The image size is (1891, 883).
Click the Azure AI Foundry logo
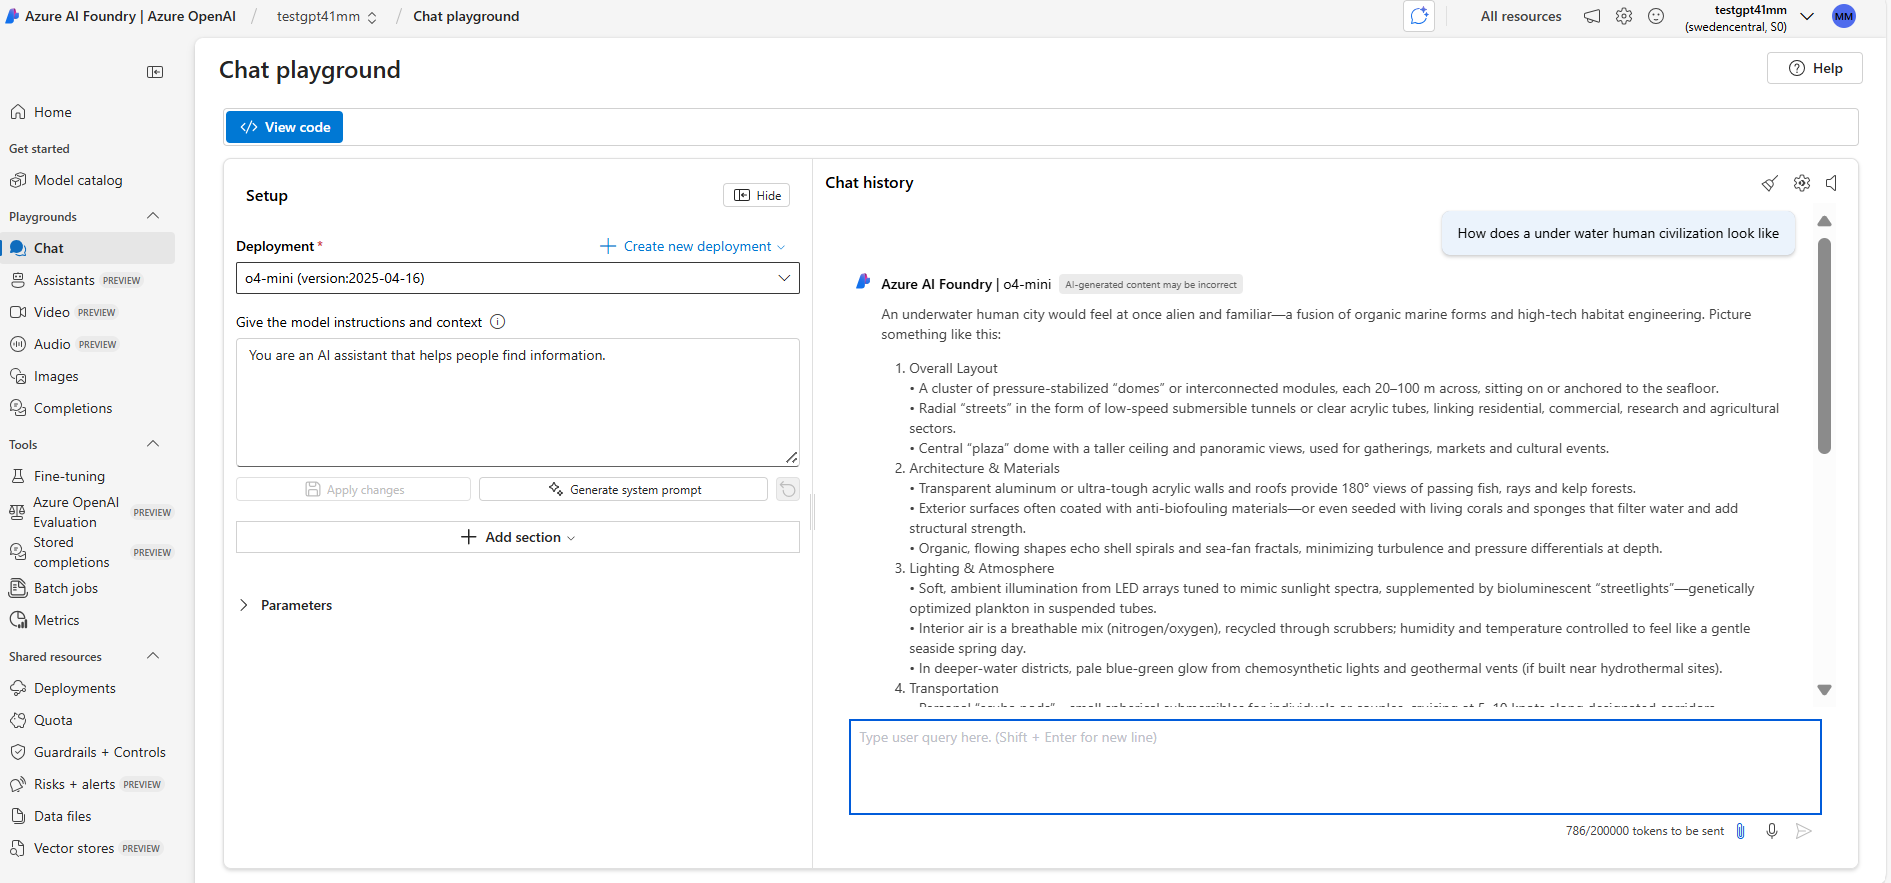(12, 16)
